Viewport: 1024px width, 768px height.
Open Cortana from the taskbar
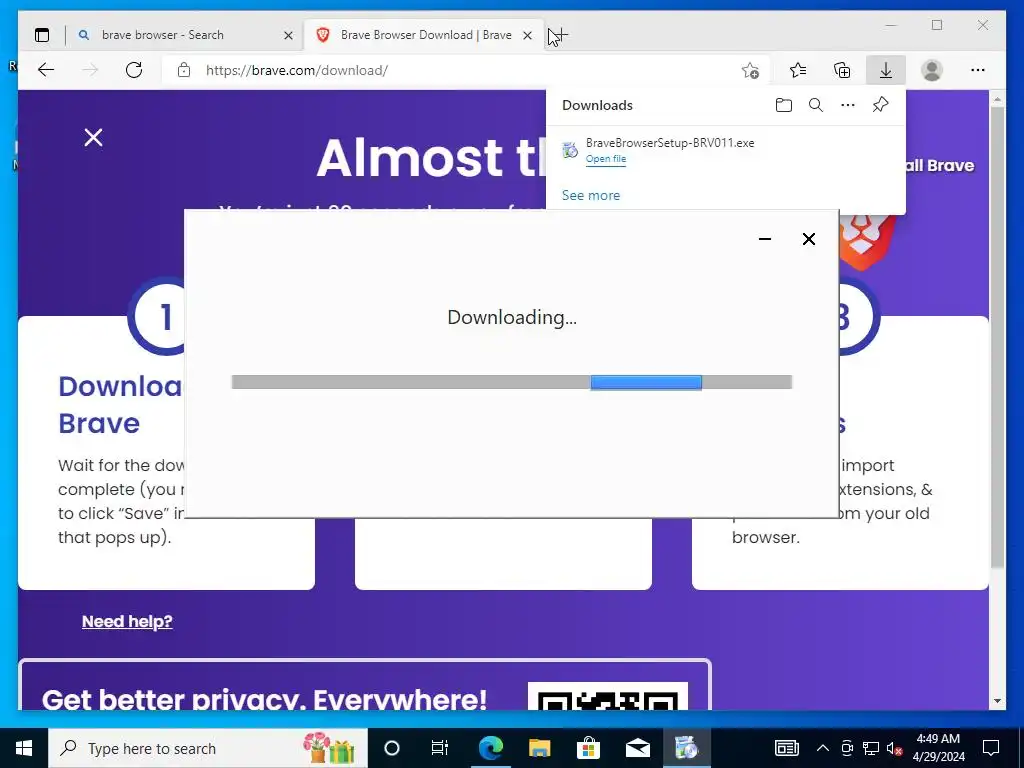(x=392, y=748)
